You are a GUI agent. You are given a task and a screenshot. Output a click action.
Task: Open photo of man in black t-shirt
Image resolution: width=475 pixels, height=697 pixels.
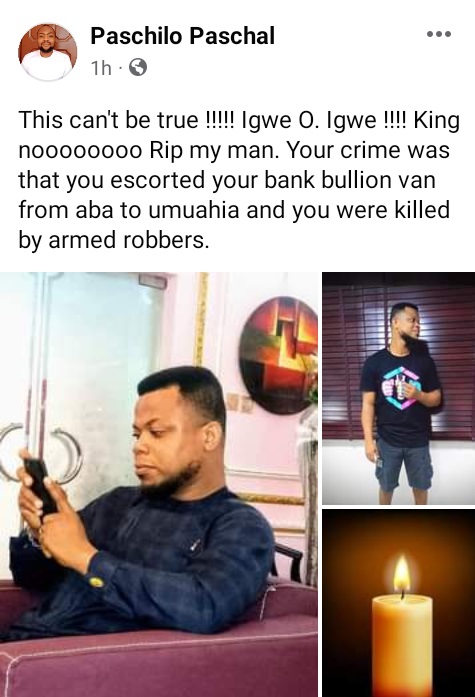pyautogui.click(x=399, y=389)
